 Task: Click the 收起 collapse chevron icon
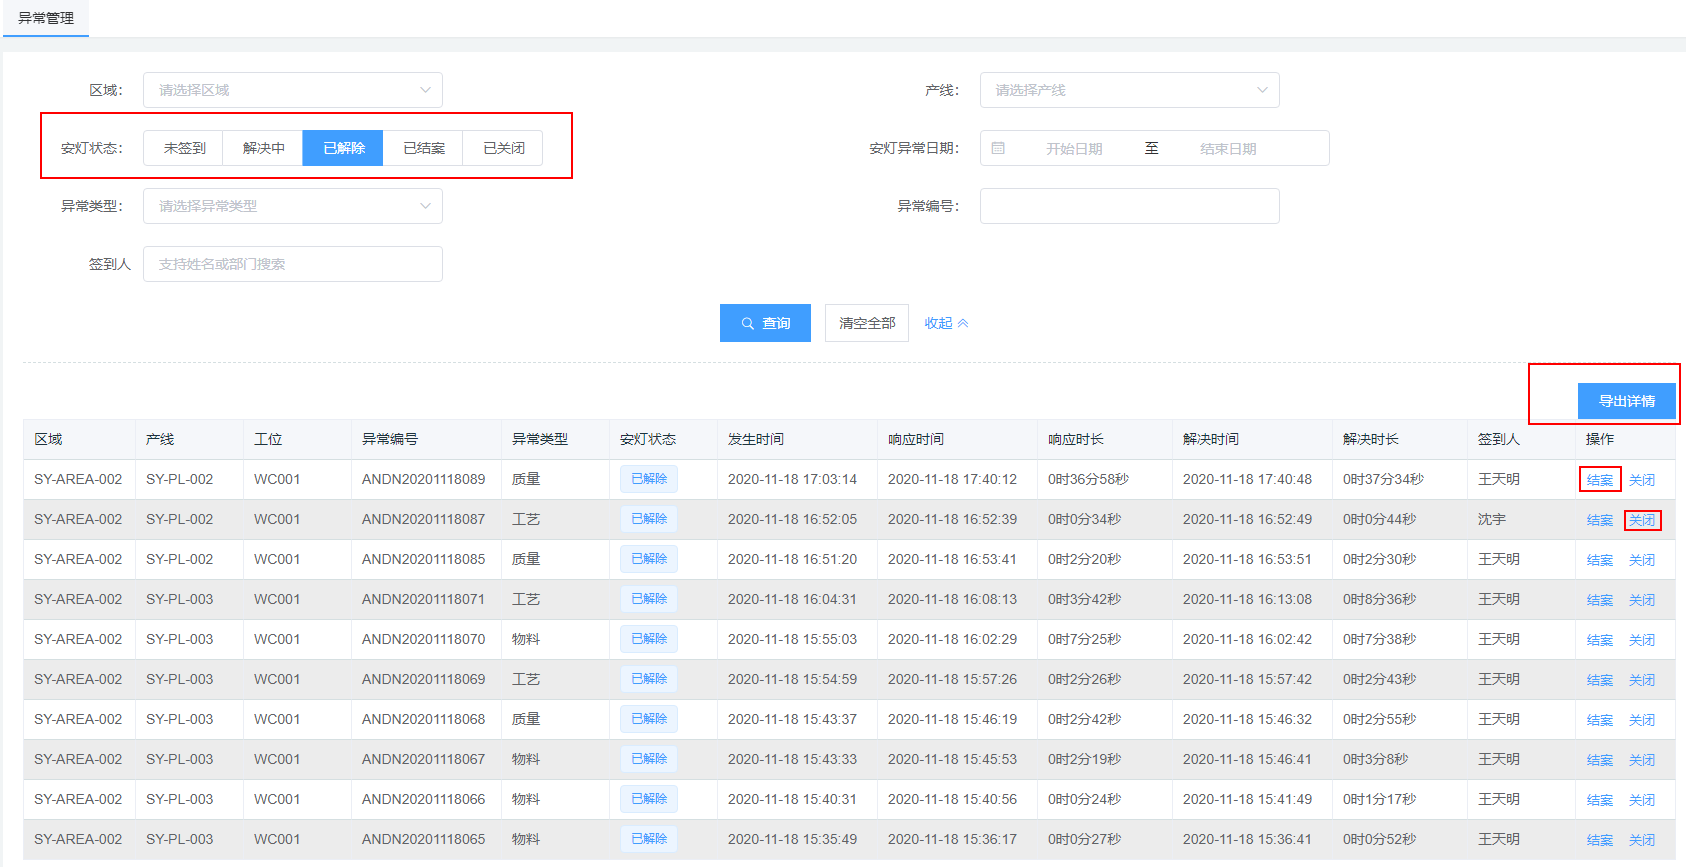(x=963, y=323)
